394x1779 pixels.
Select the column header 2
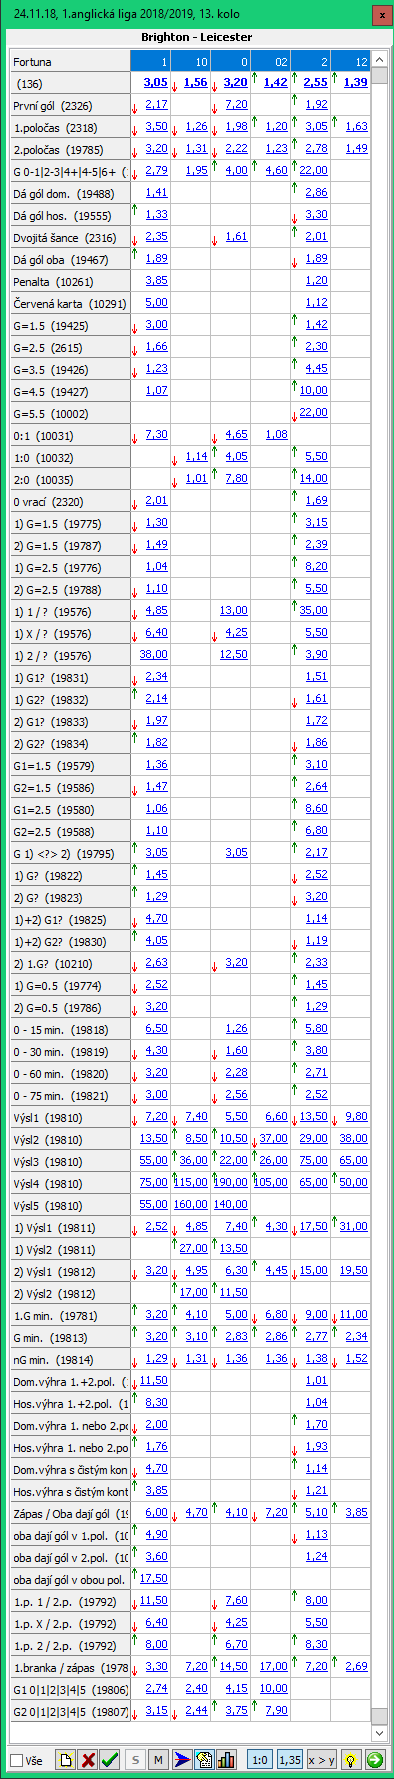click(x=310, y=62)
